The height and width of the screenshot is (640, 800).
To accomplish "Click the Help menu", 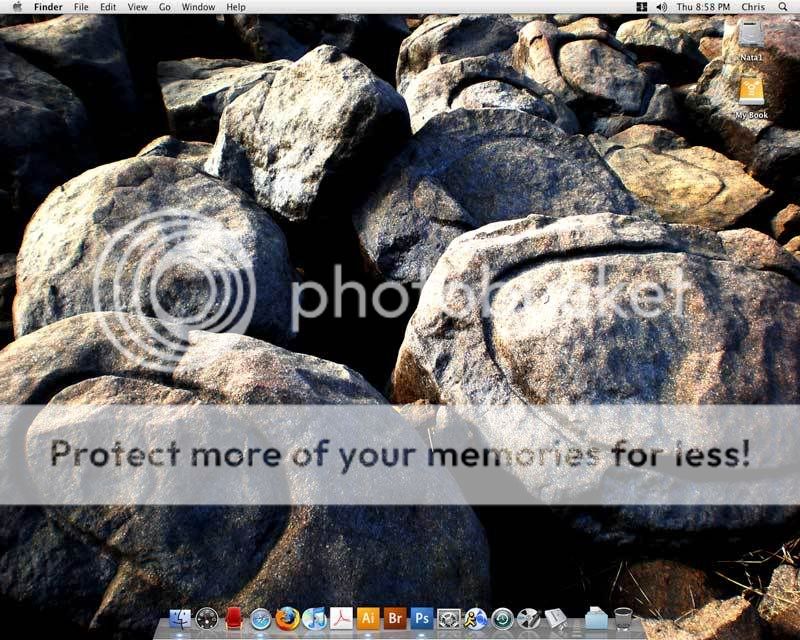I will pyautogui.click(x=236, y=7).
